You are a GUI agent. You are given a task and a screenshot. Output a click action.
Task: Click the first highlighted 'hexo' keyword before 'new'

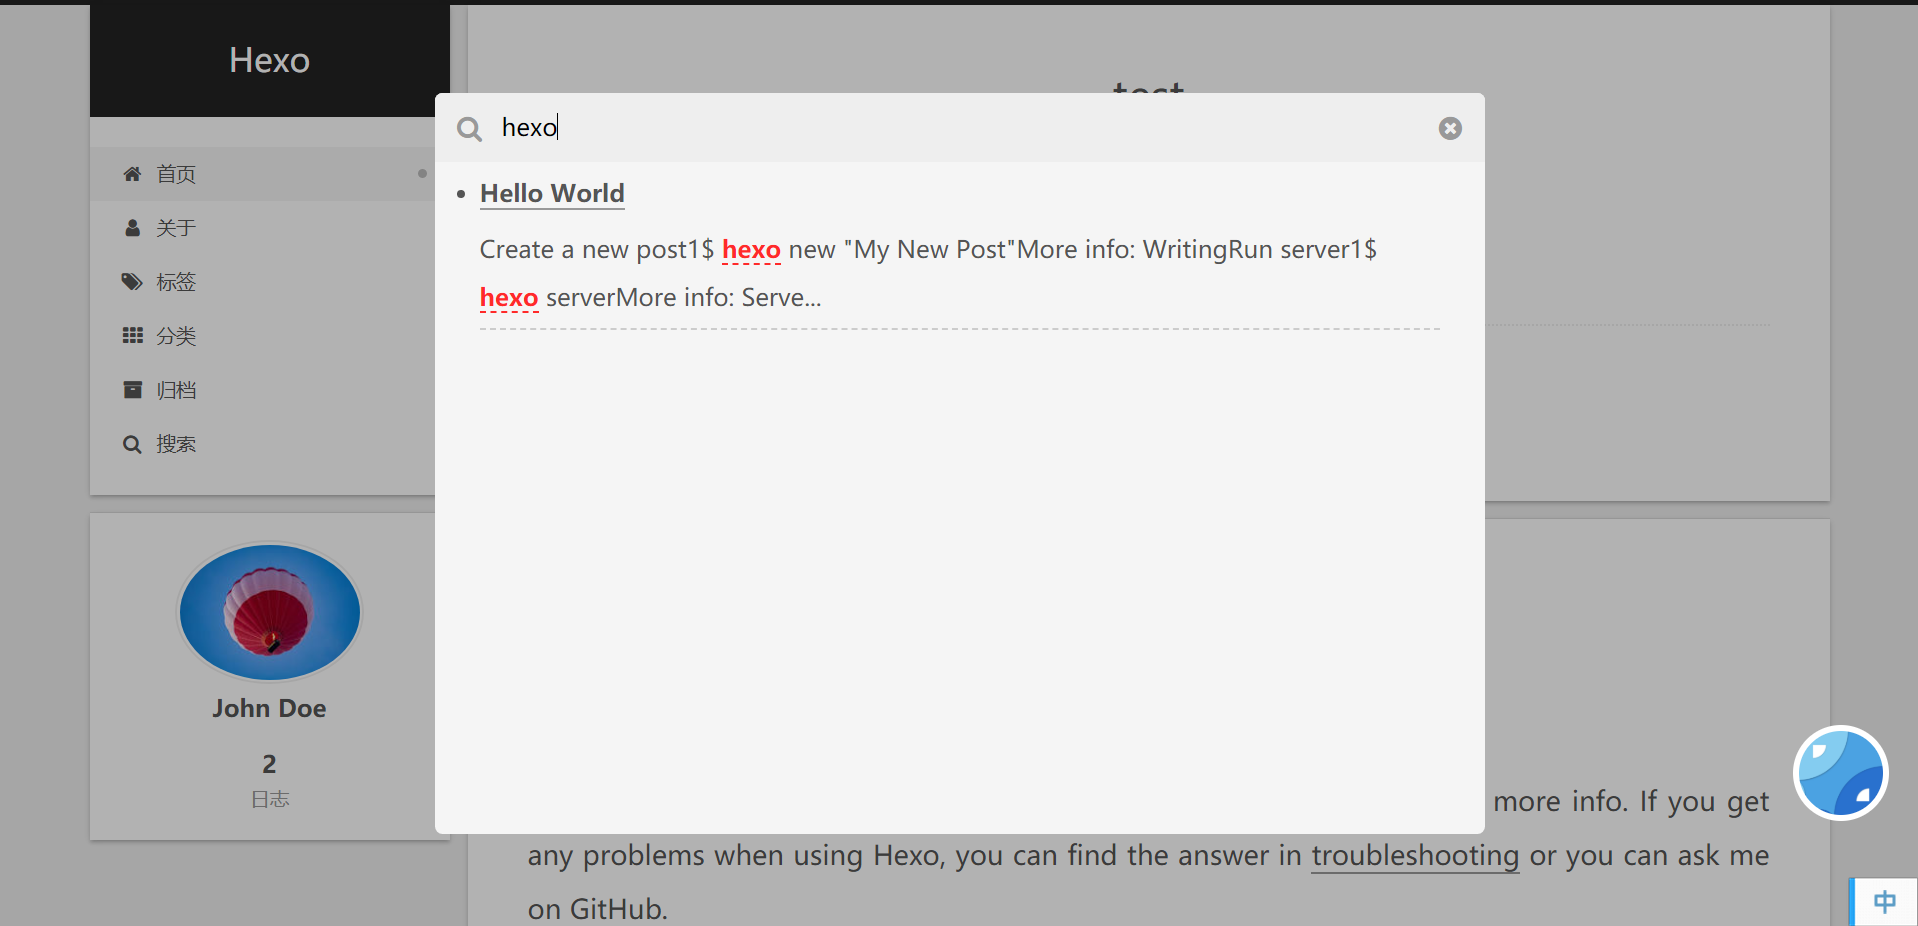coord(751,249)
